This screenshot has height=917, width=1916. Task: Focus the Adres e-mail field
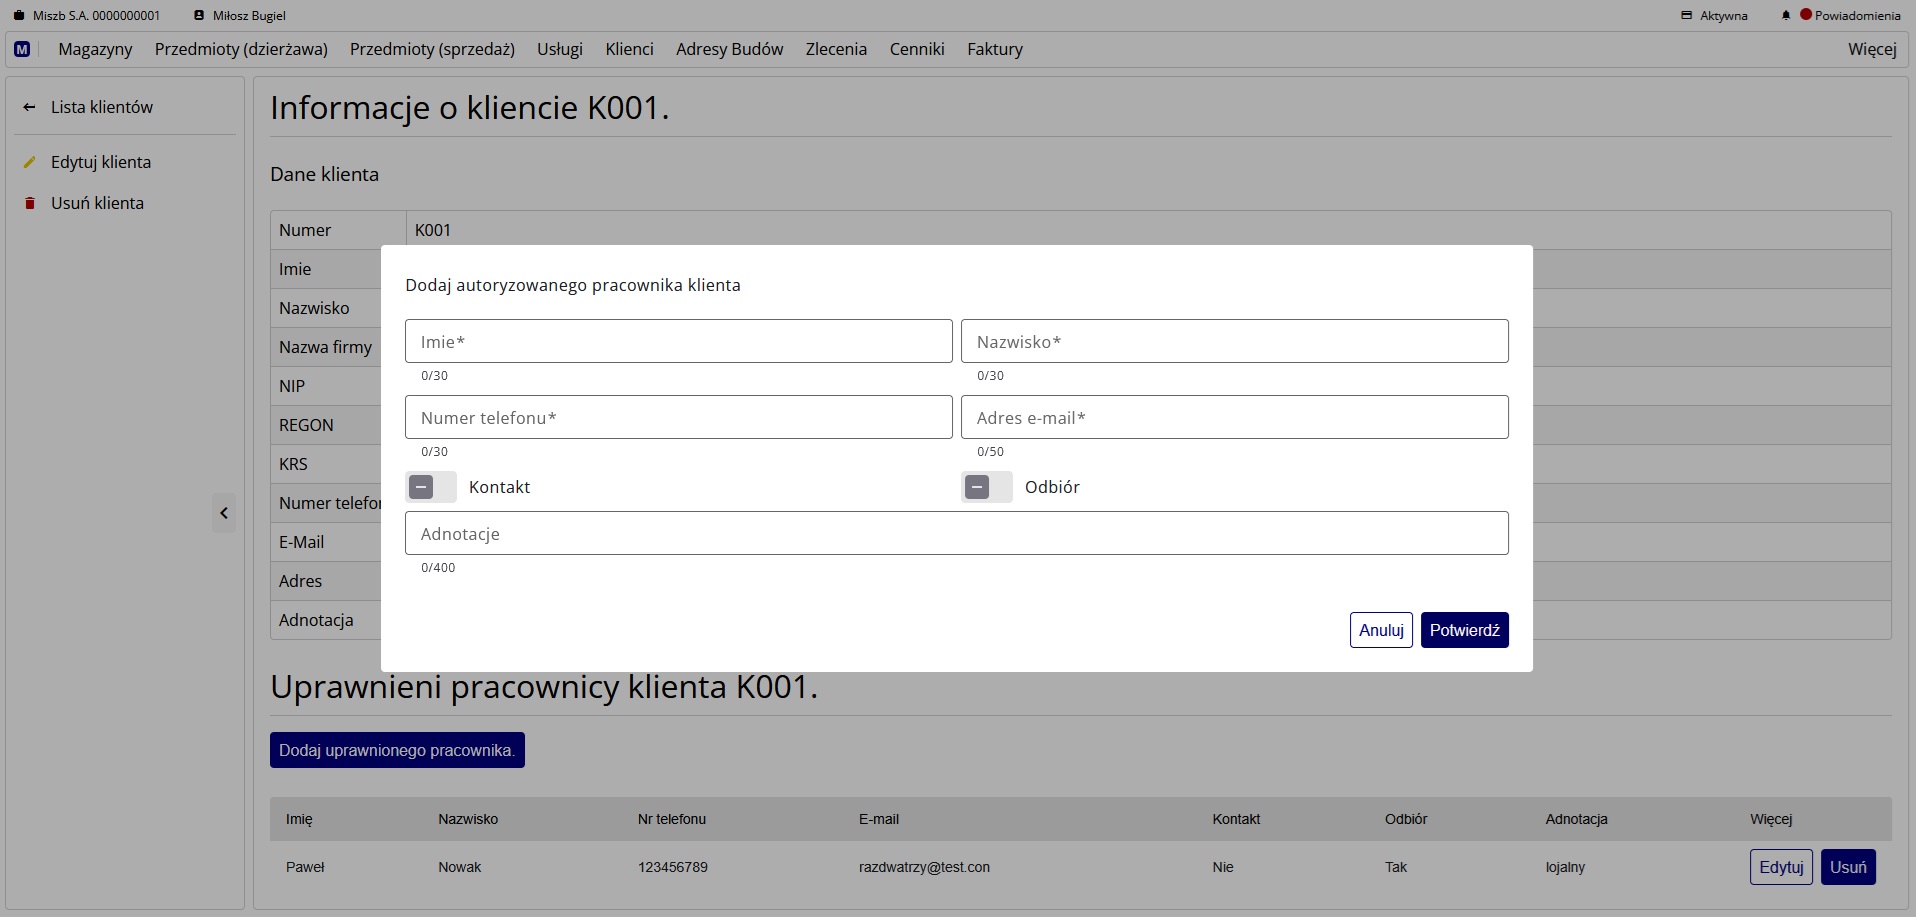(x=1234, y=417)
